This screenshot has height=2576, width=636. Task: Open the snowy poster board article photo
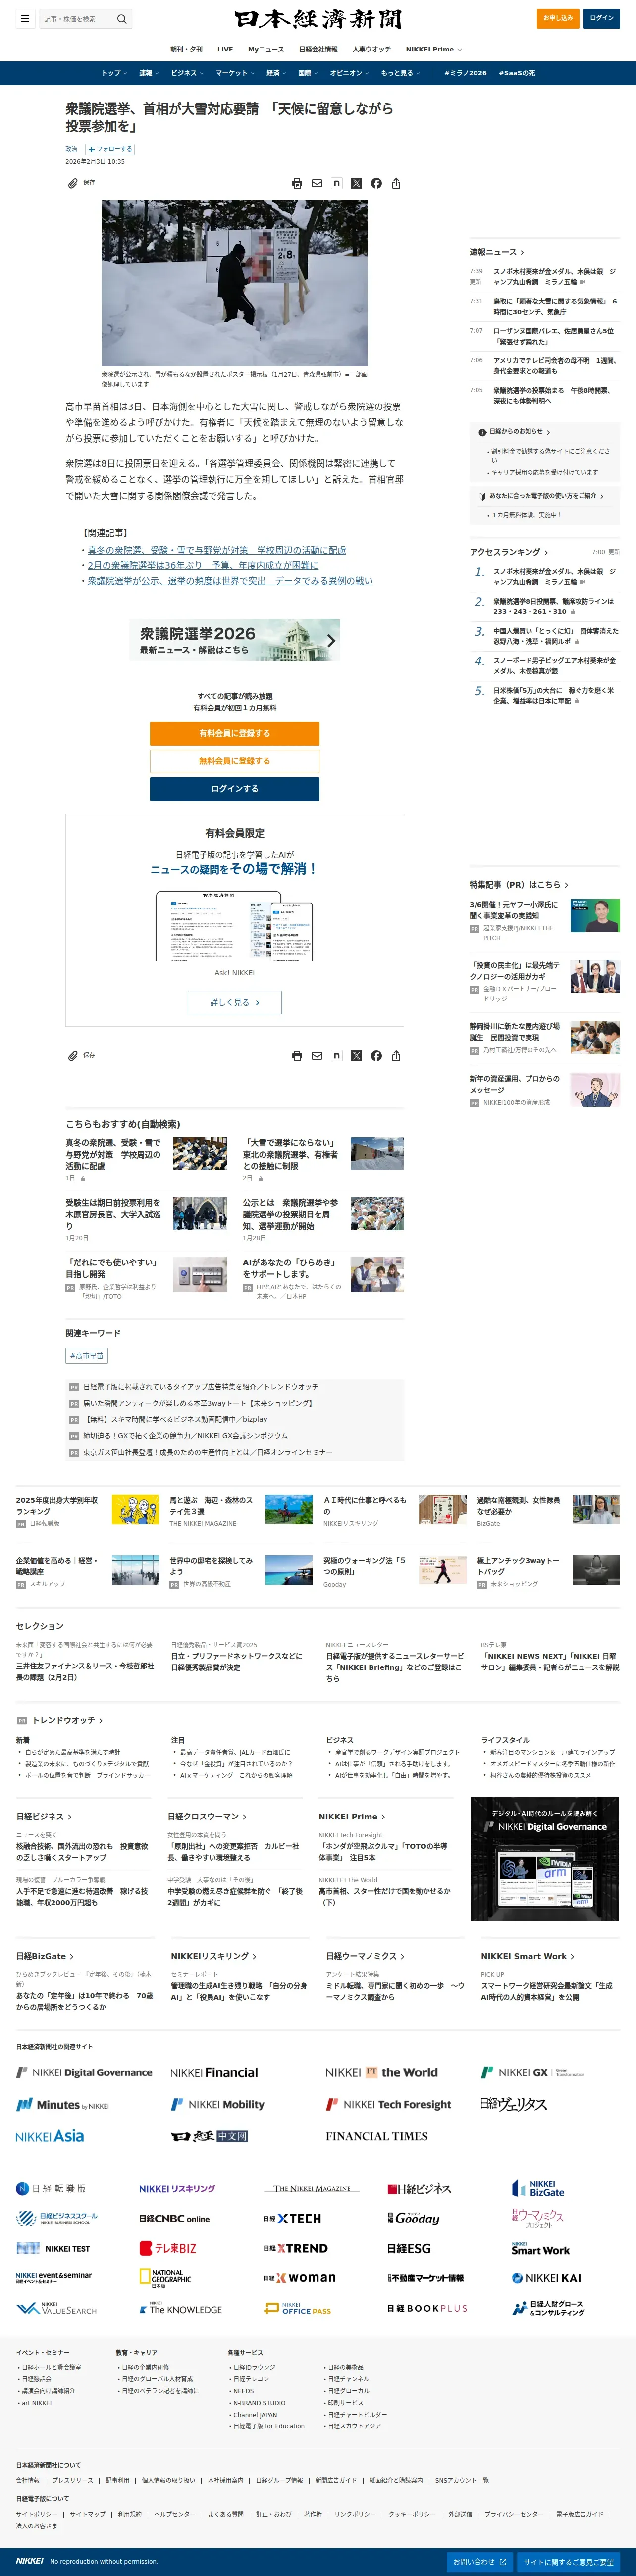(234, 283)
